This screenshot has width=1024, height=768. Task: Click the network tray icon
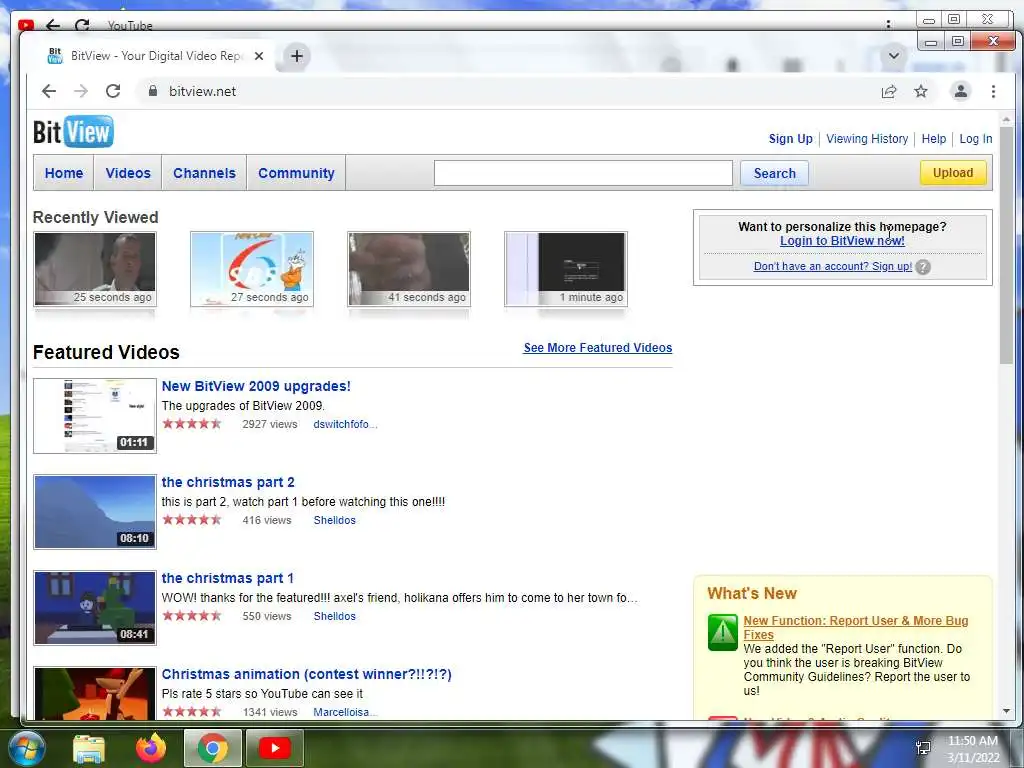(x=923, y=748)
